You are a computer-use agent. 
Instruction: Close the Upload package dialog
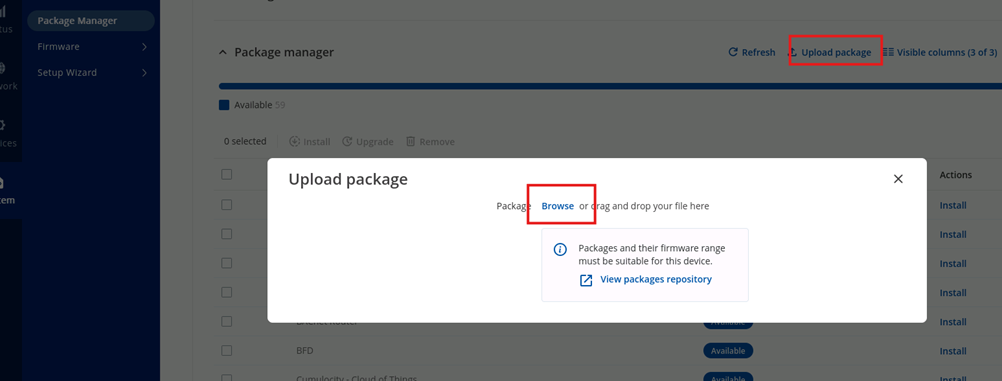(x=898, y=179)
